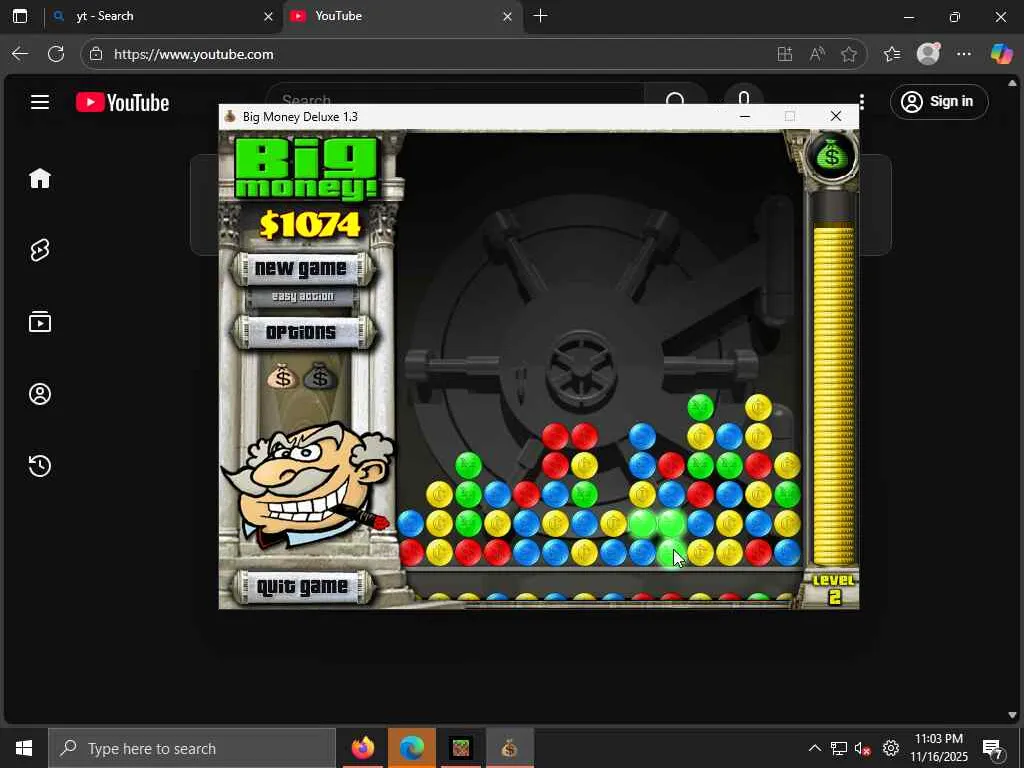The width and height of the screenshot is (1024, 768).
Task: Click the green dollar bag above coin meter
Action: [x=831, y=156]
